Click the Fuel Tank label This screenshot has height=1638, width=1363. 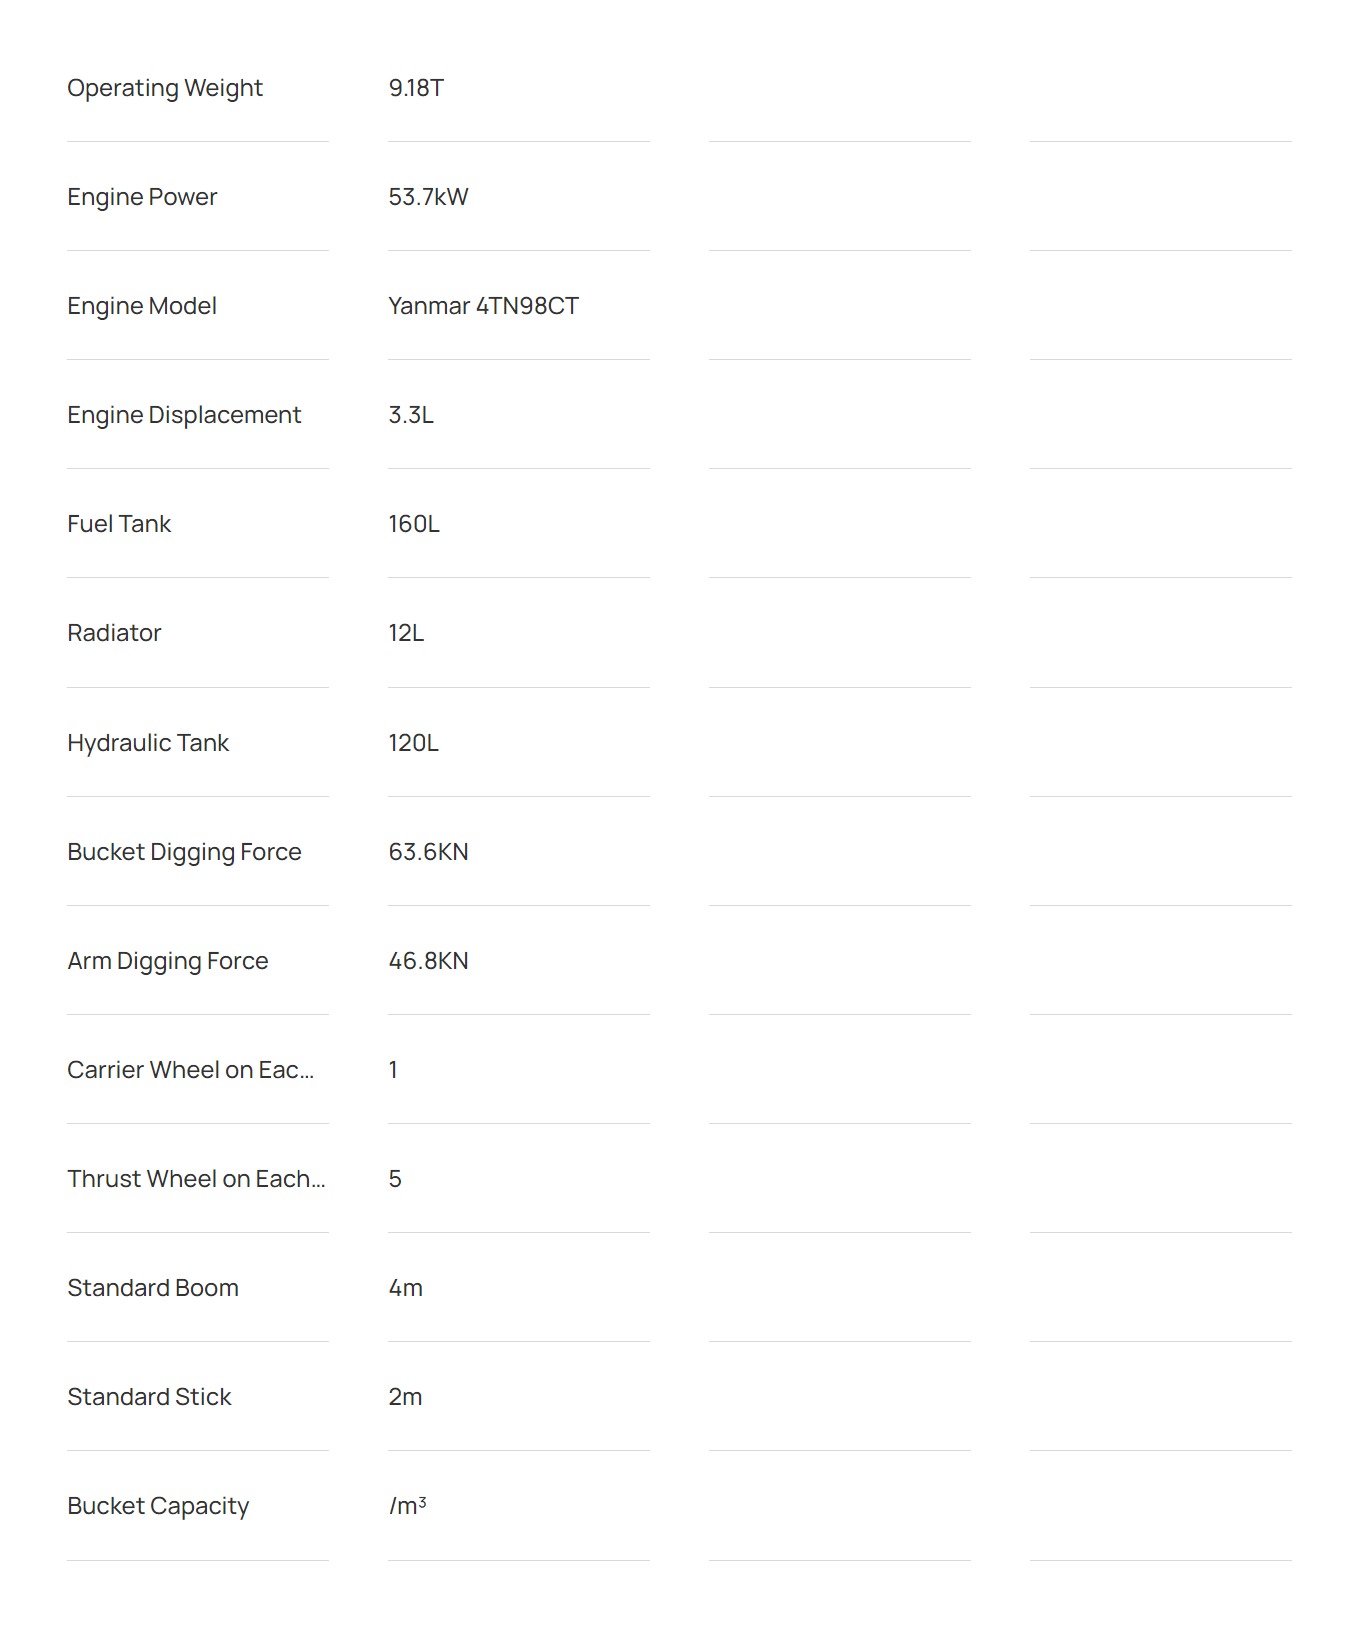119,524
